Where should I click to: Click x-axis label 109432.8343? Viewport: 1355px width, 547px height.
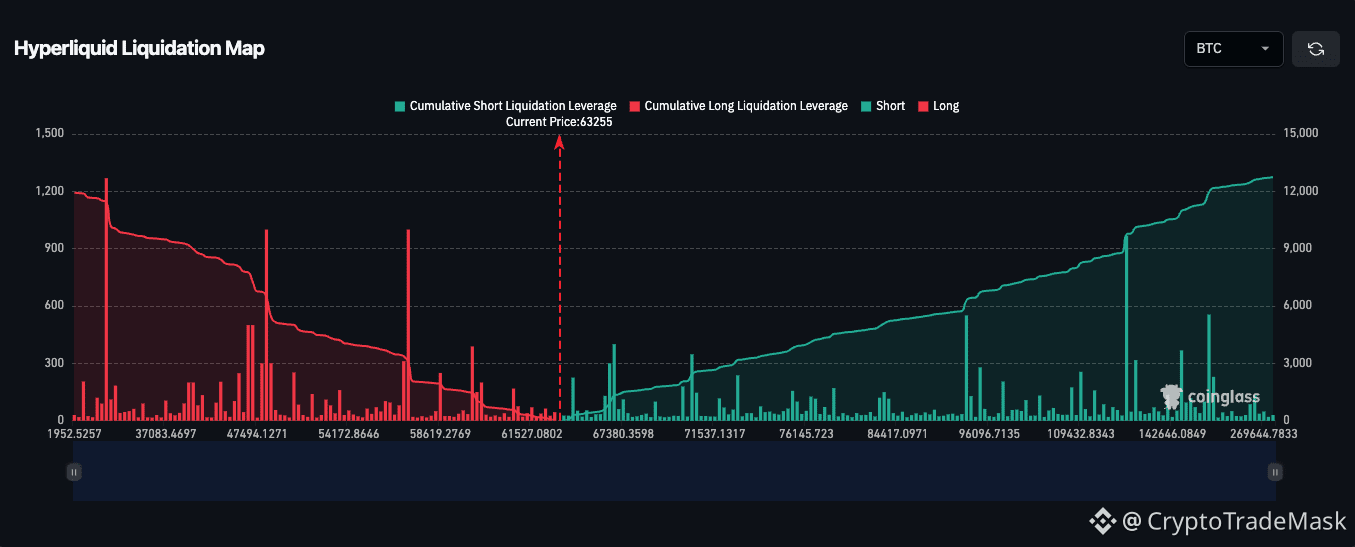click(1080, 434)
